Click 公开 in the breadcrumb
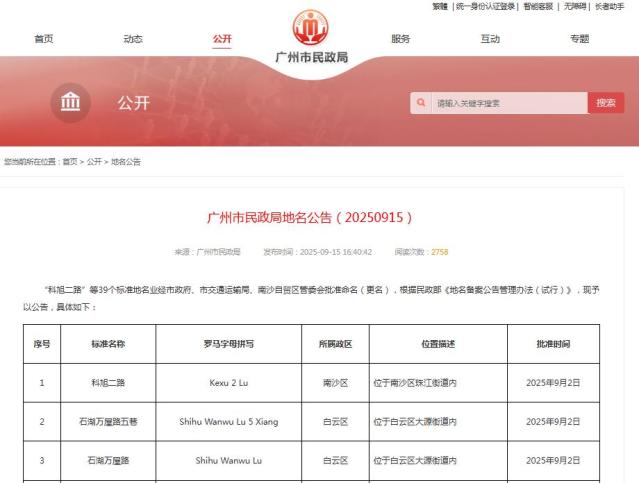639x483 pixels. [x=94, y=162]
